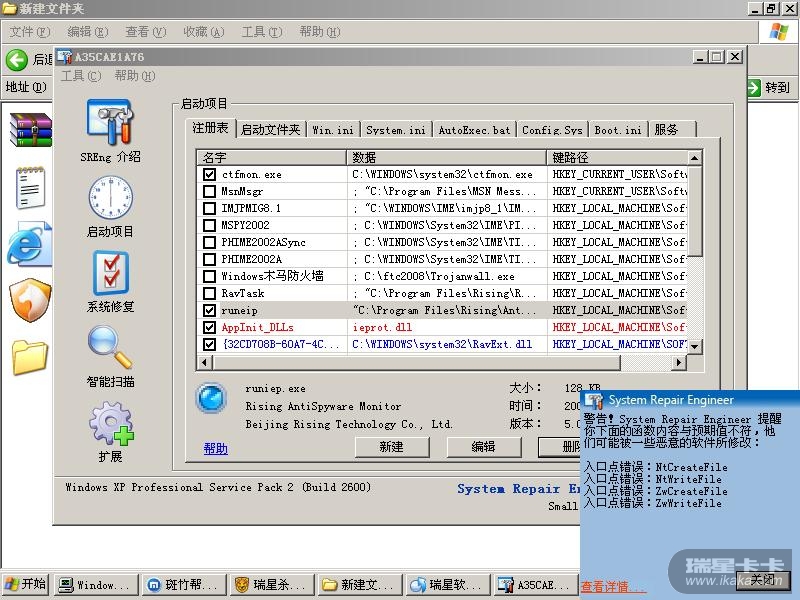Open the Internet Explorer file icon
The height and width of the screenshot is (600, 800).
(x=30, y=244)
